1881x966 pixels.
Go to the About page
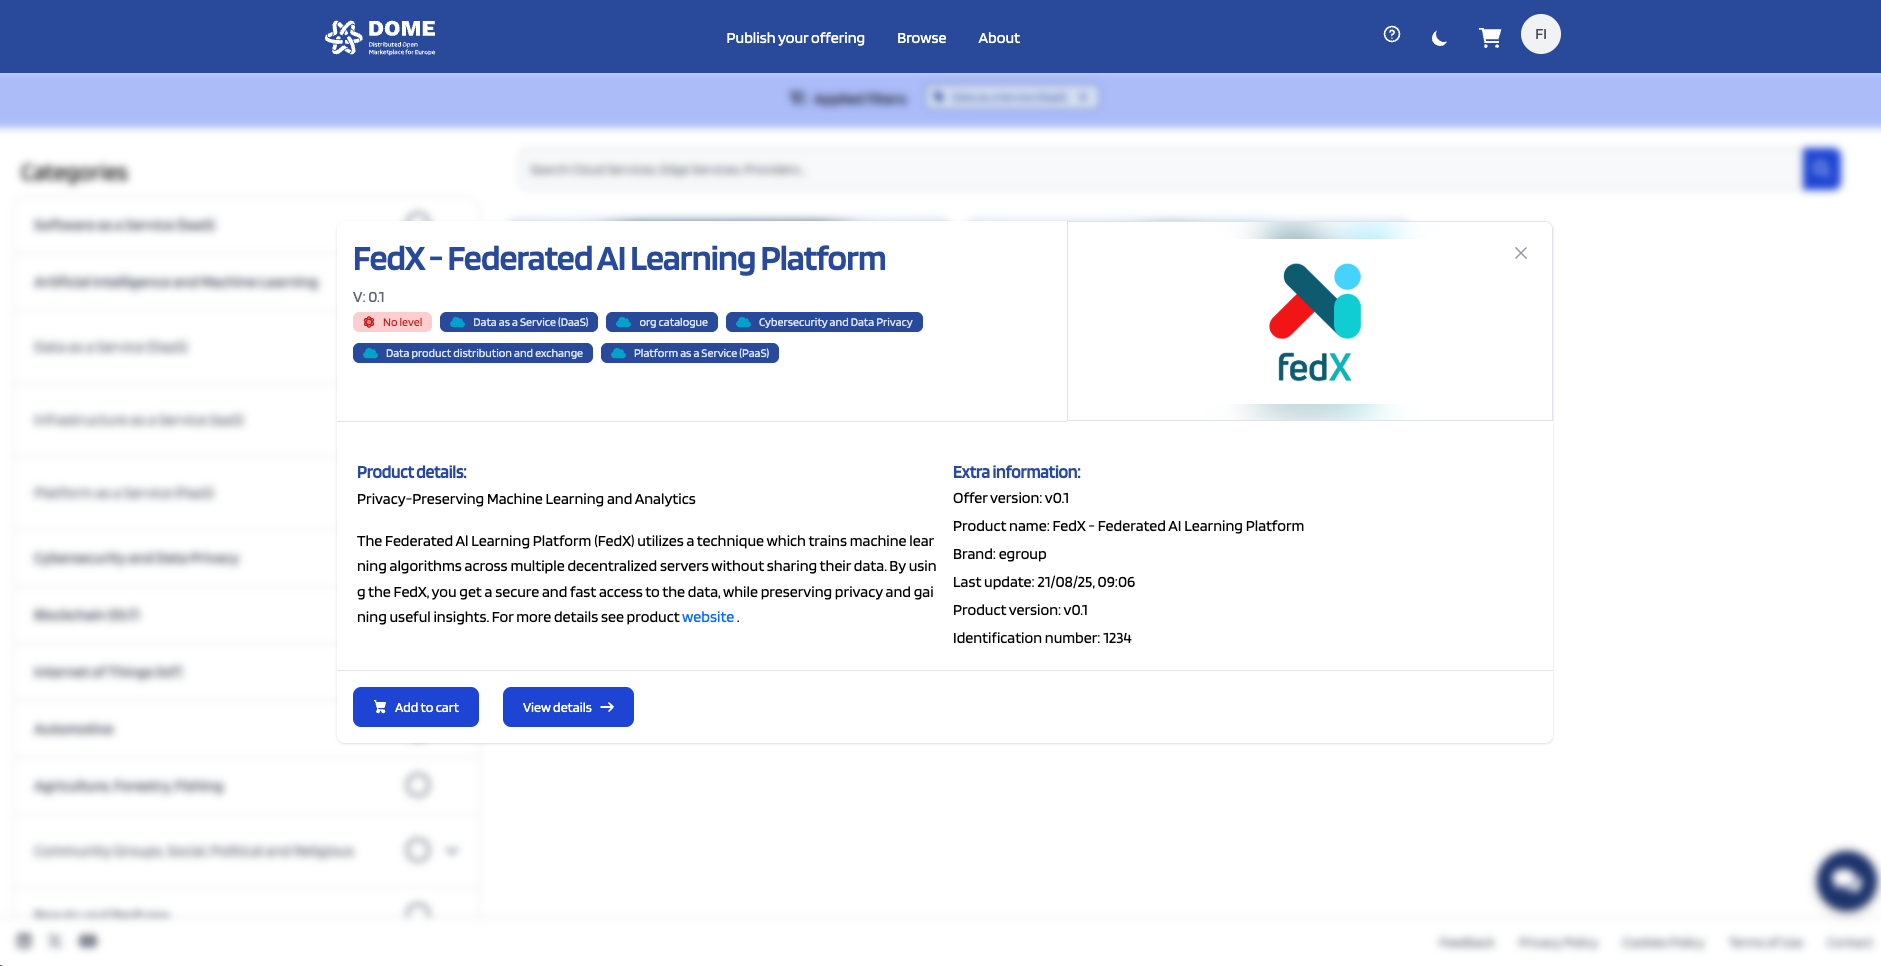tap(999, 38)
